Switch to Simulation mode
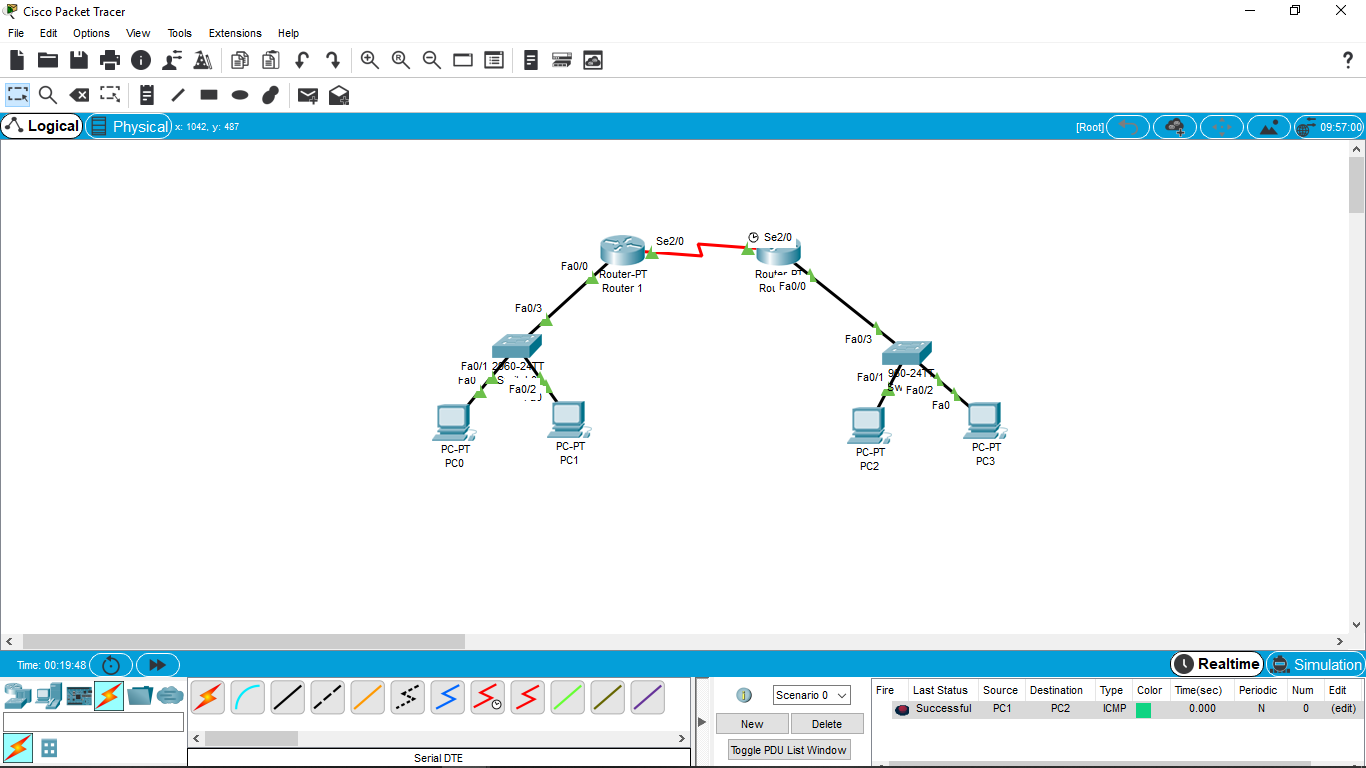 [1316, 663]
